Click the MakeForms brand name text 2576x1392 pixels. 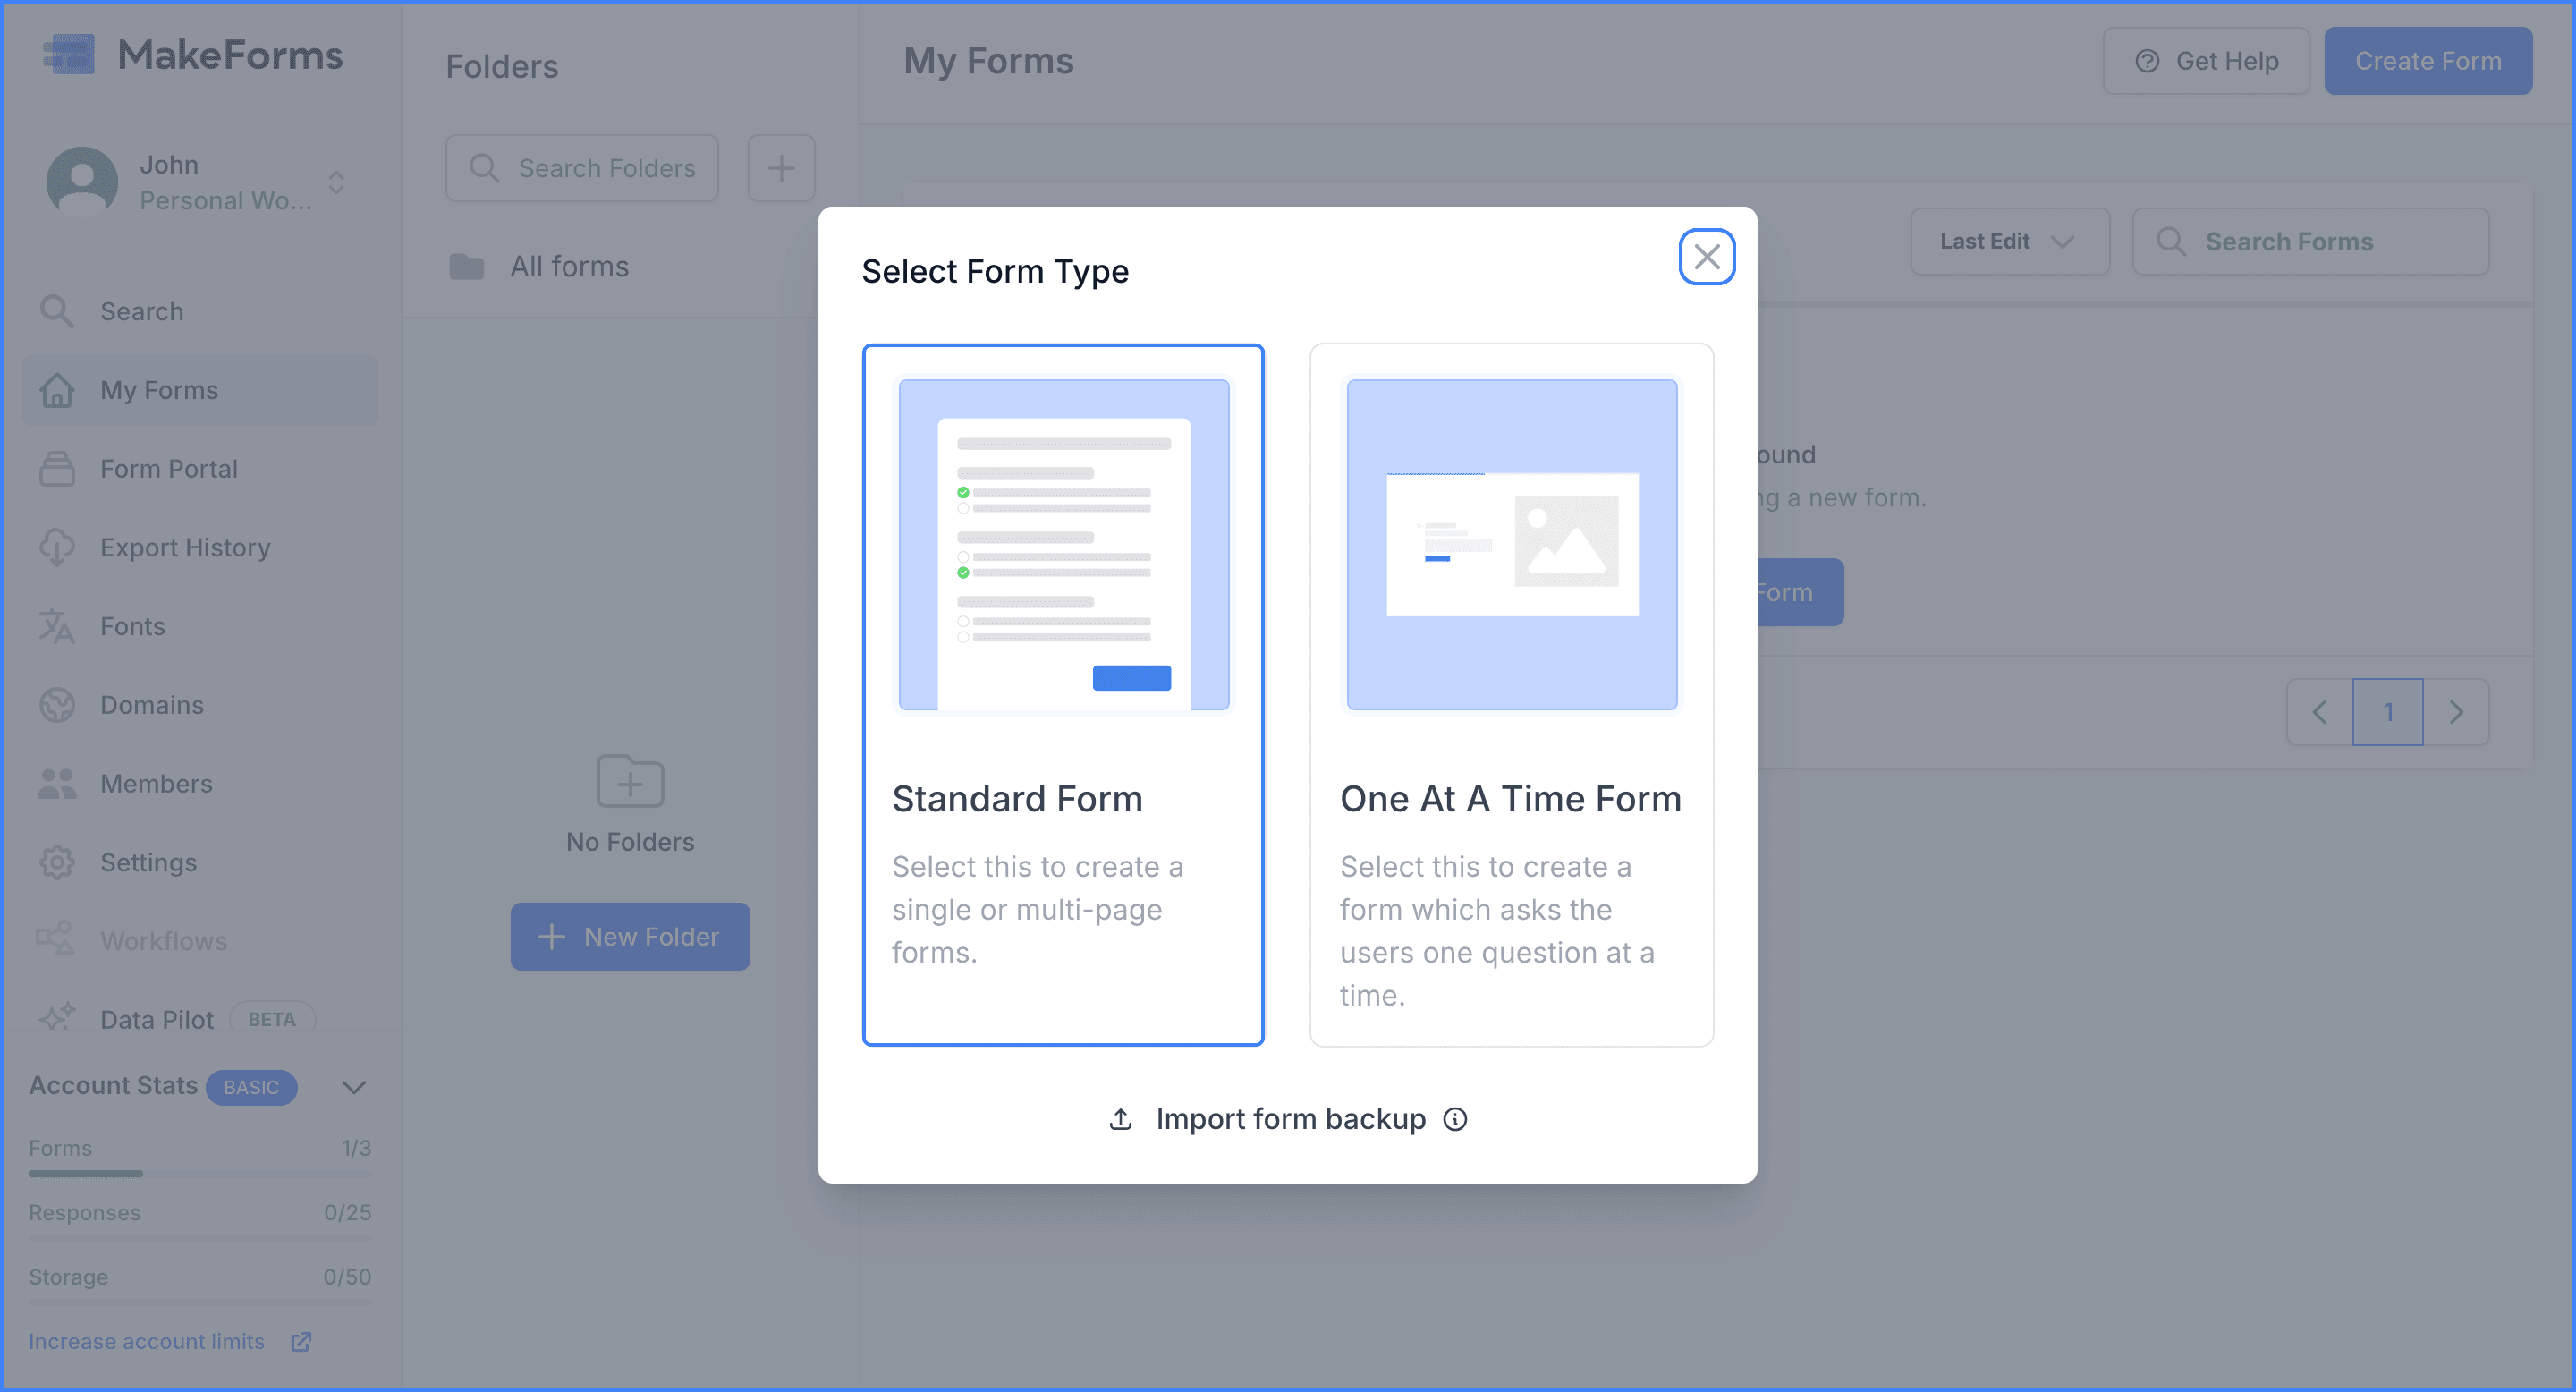[230, 55]
